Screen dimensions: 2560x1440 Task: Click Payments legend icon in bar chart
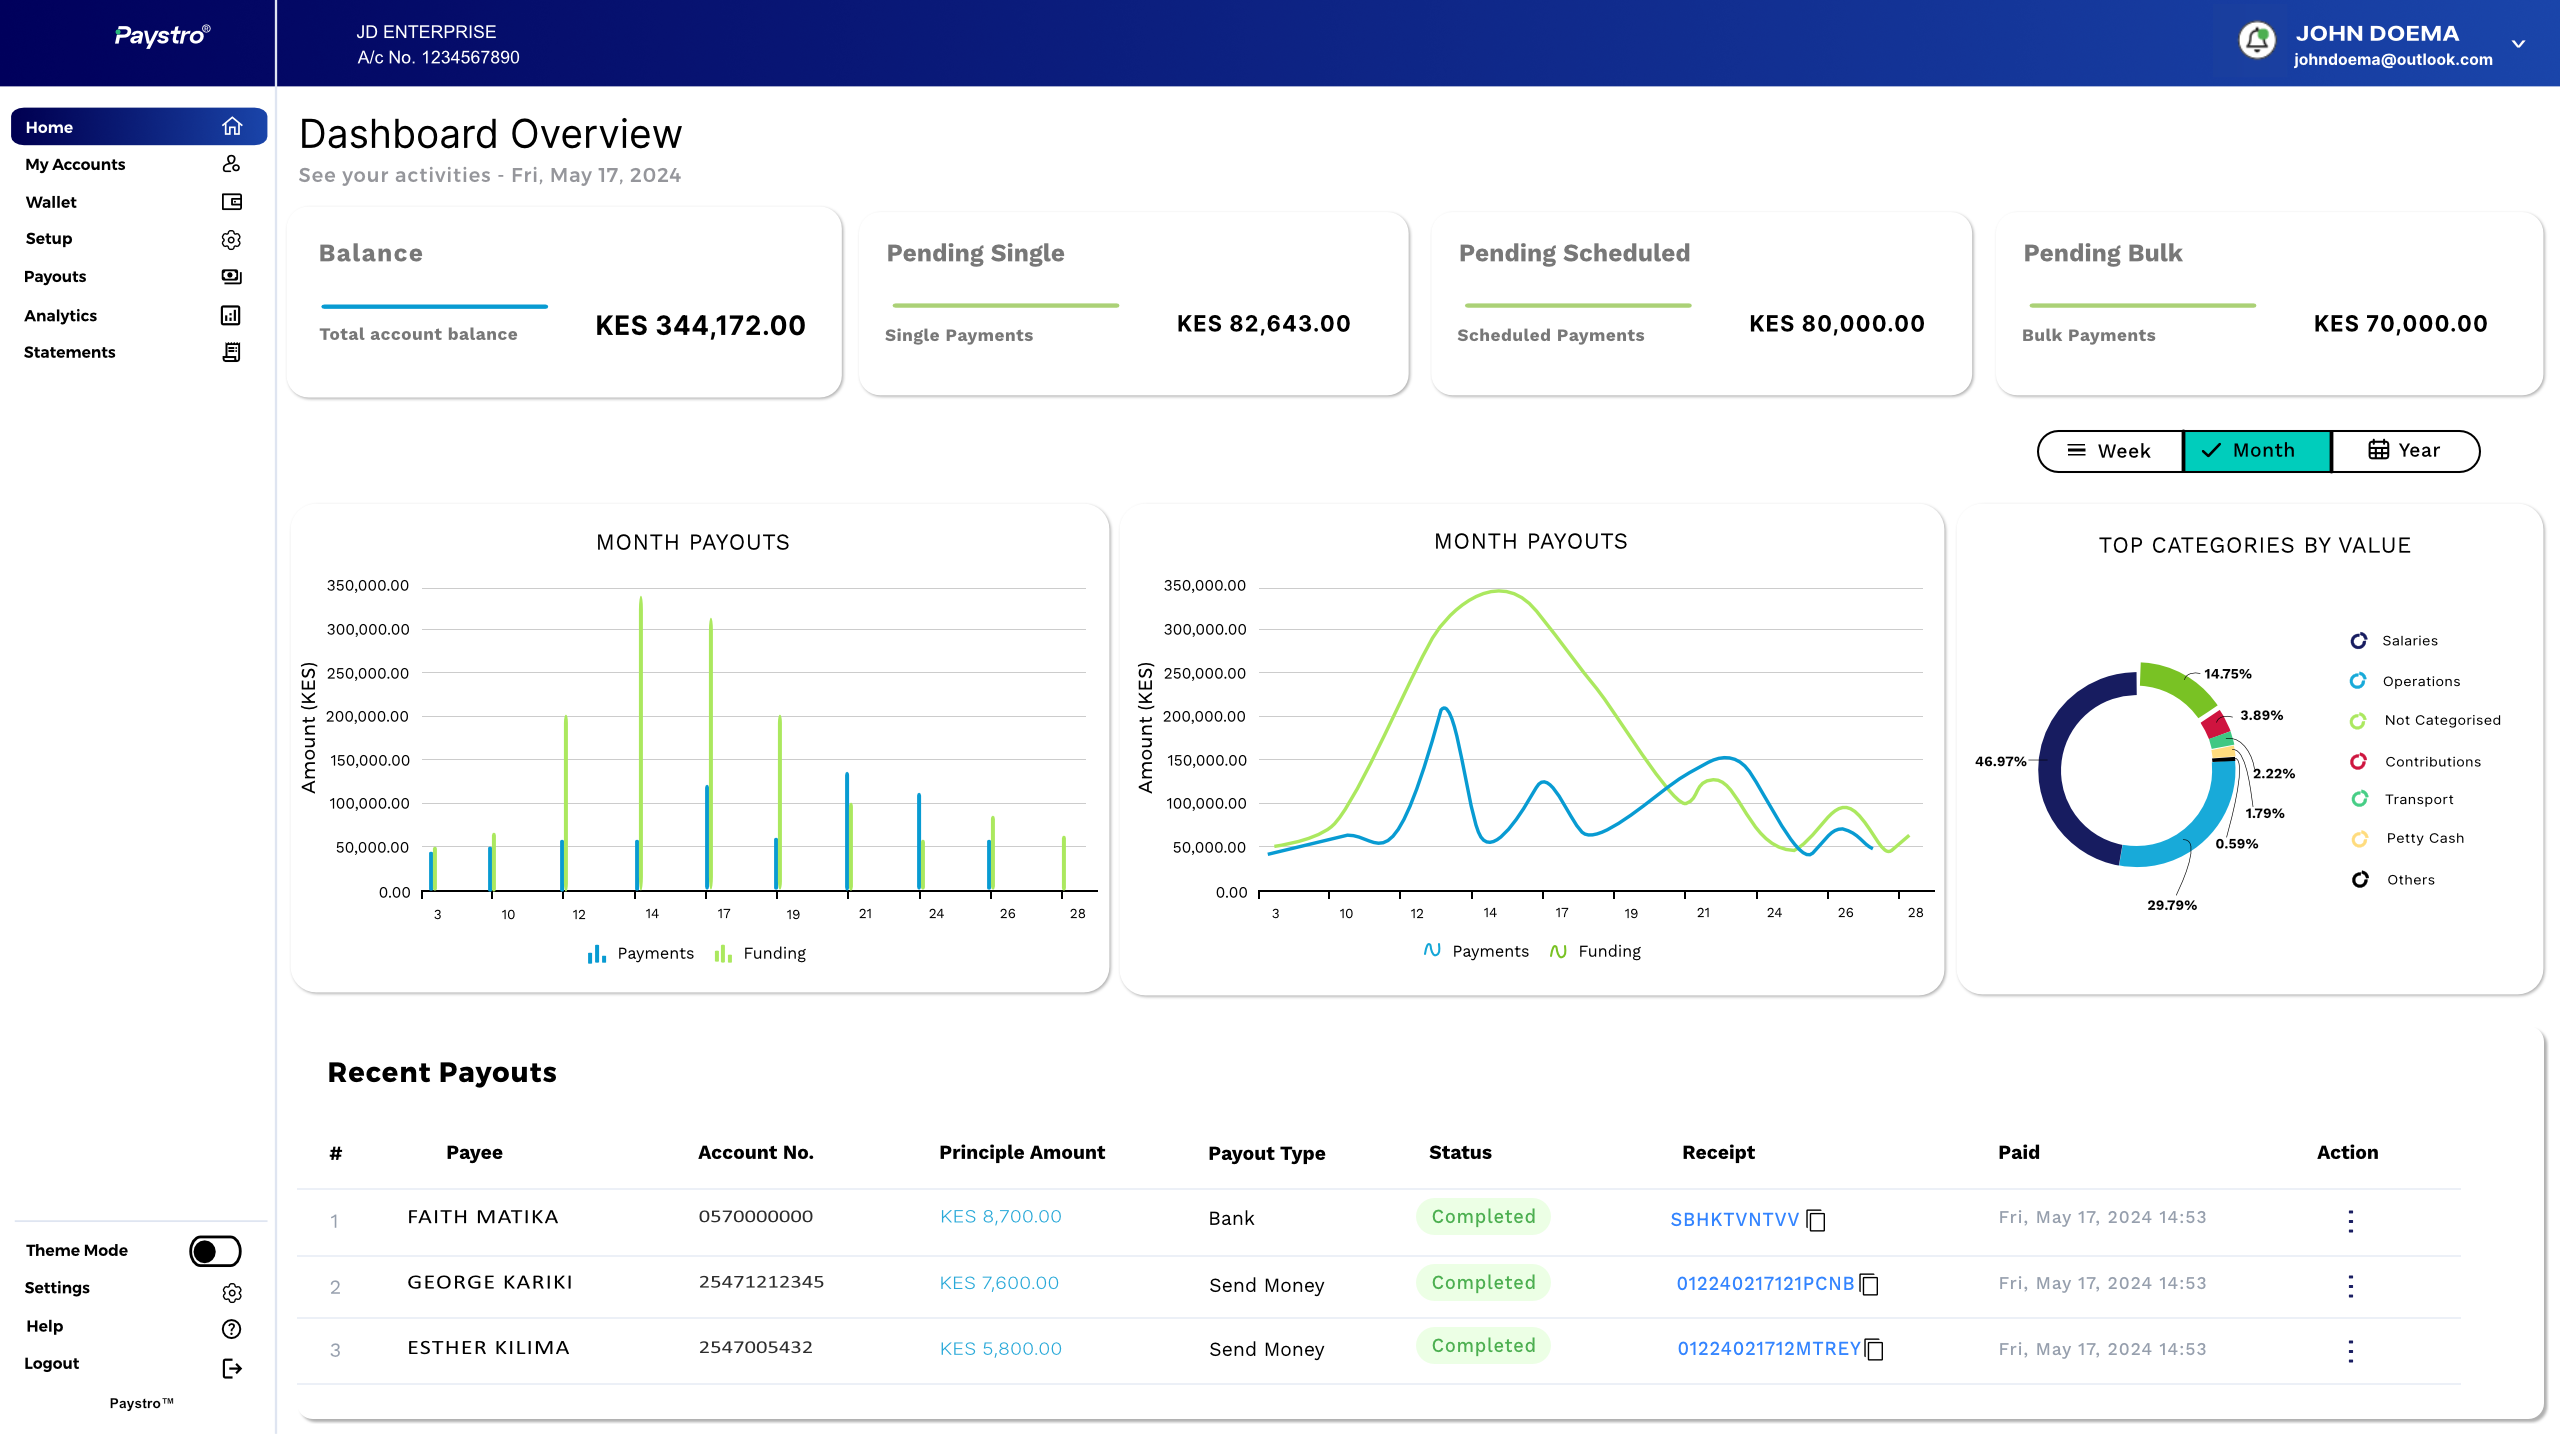(597, 954)
